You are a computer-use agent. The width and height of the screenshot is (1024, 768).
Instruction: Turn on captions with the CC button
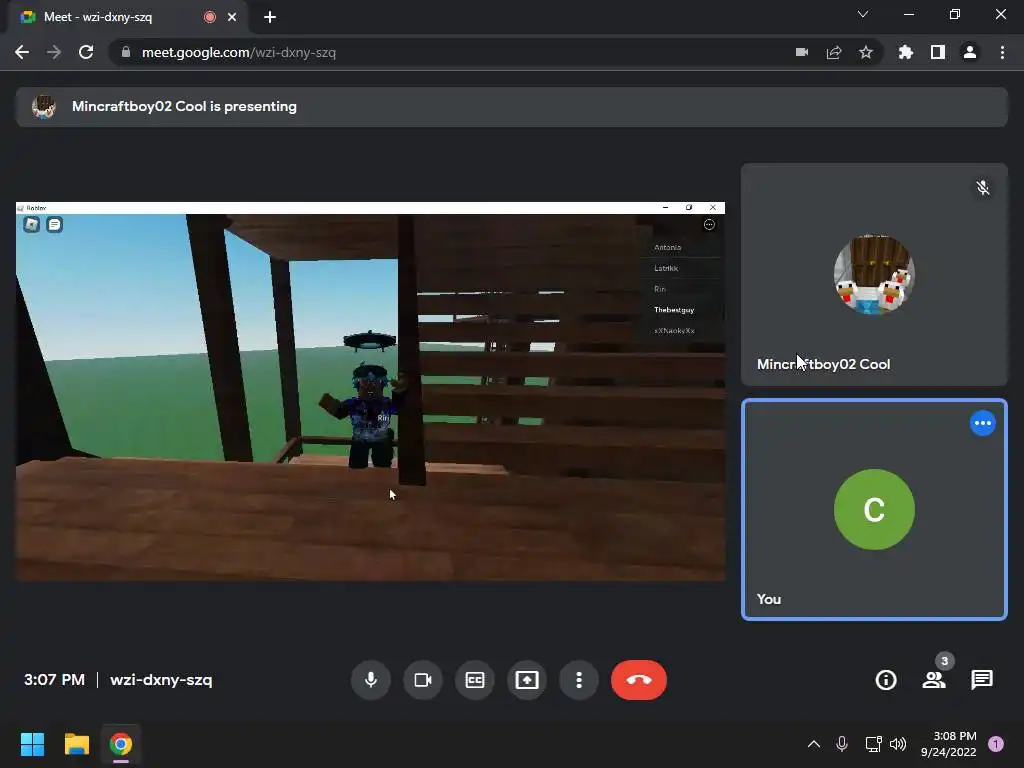point(475,680)
